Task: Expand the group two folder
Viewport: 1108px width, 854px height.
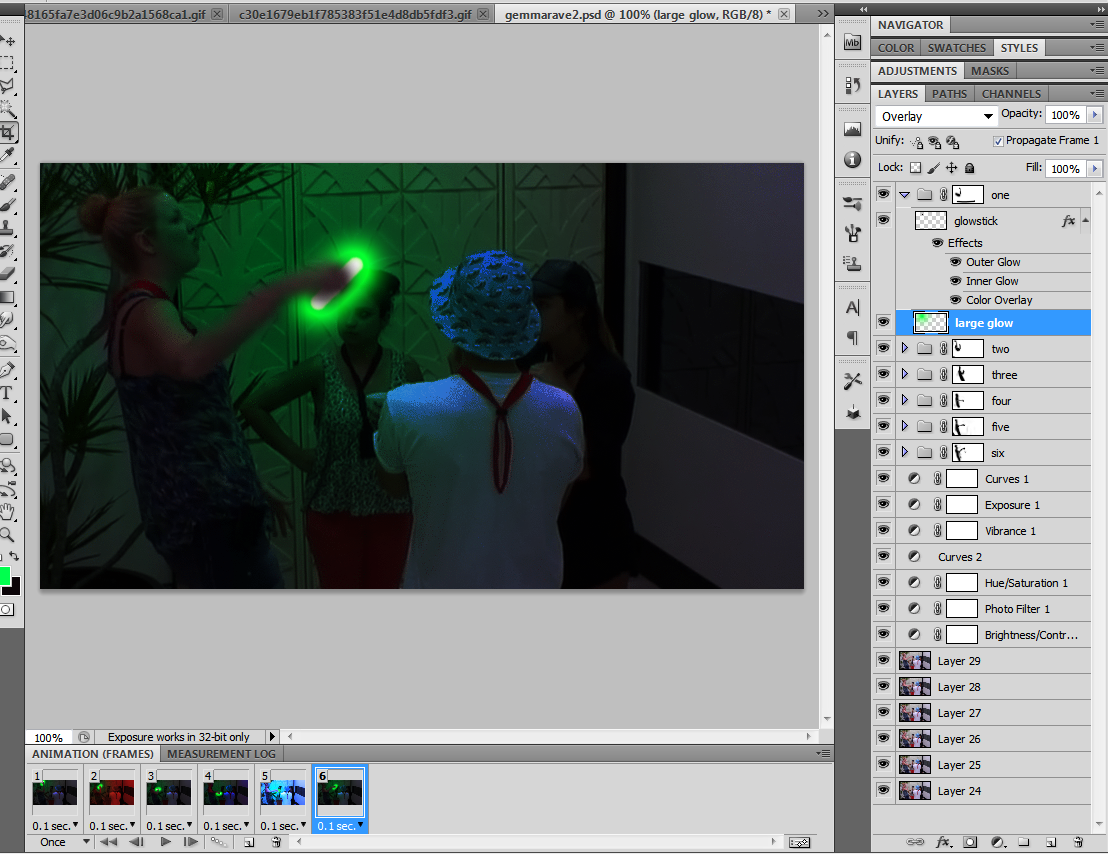Action: pyautogui.click(x=904, y=348)
